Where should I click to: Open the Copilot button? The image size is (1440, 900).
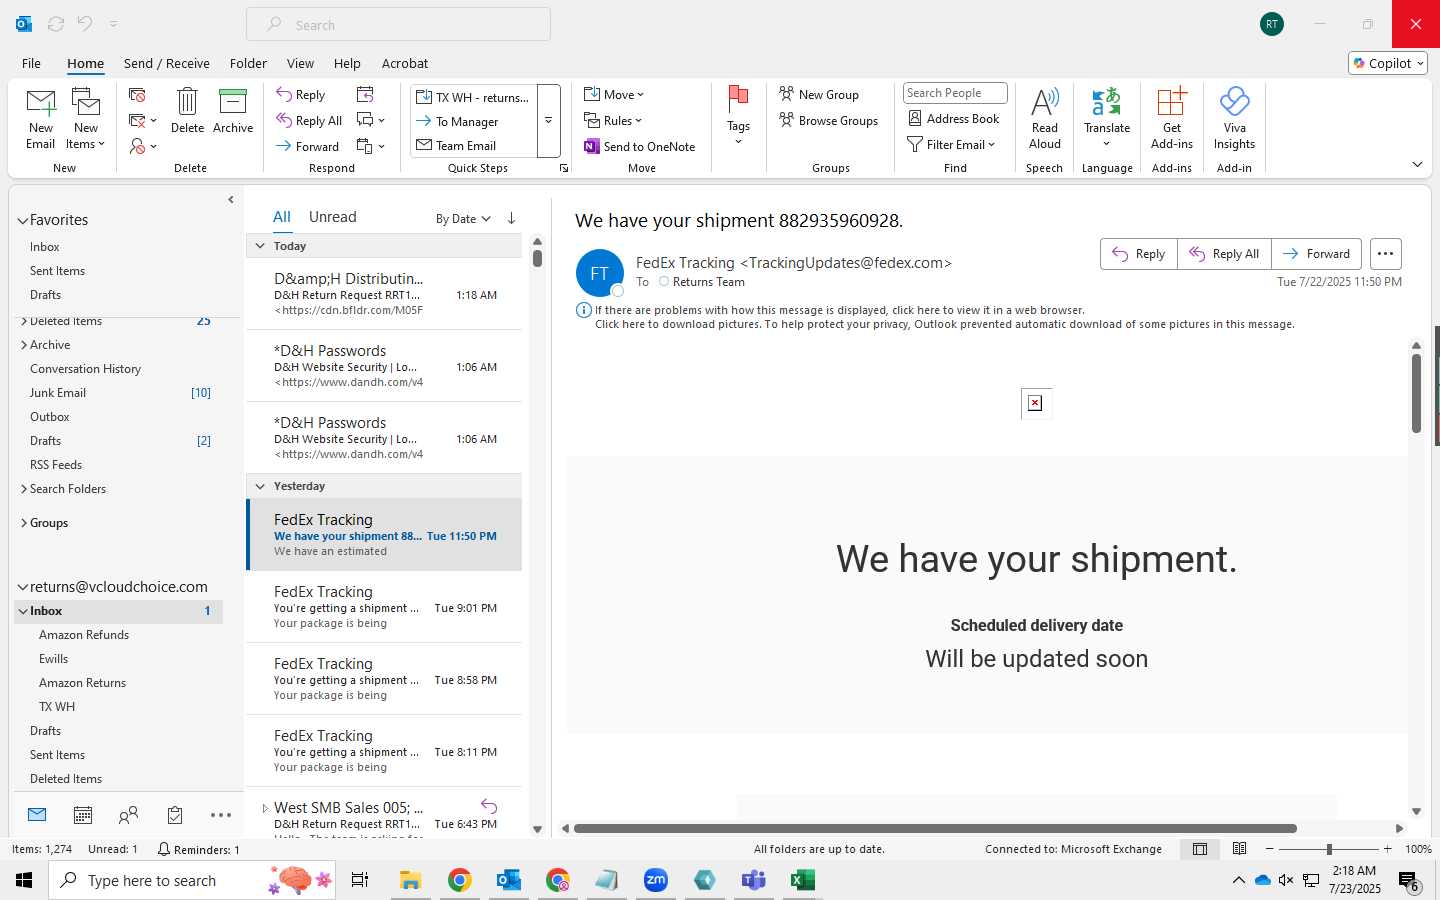tap(1388, 63)
